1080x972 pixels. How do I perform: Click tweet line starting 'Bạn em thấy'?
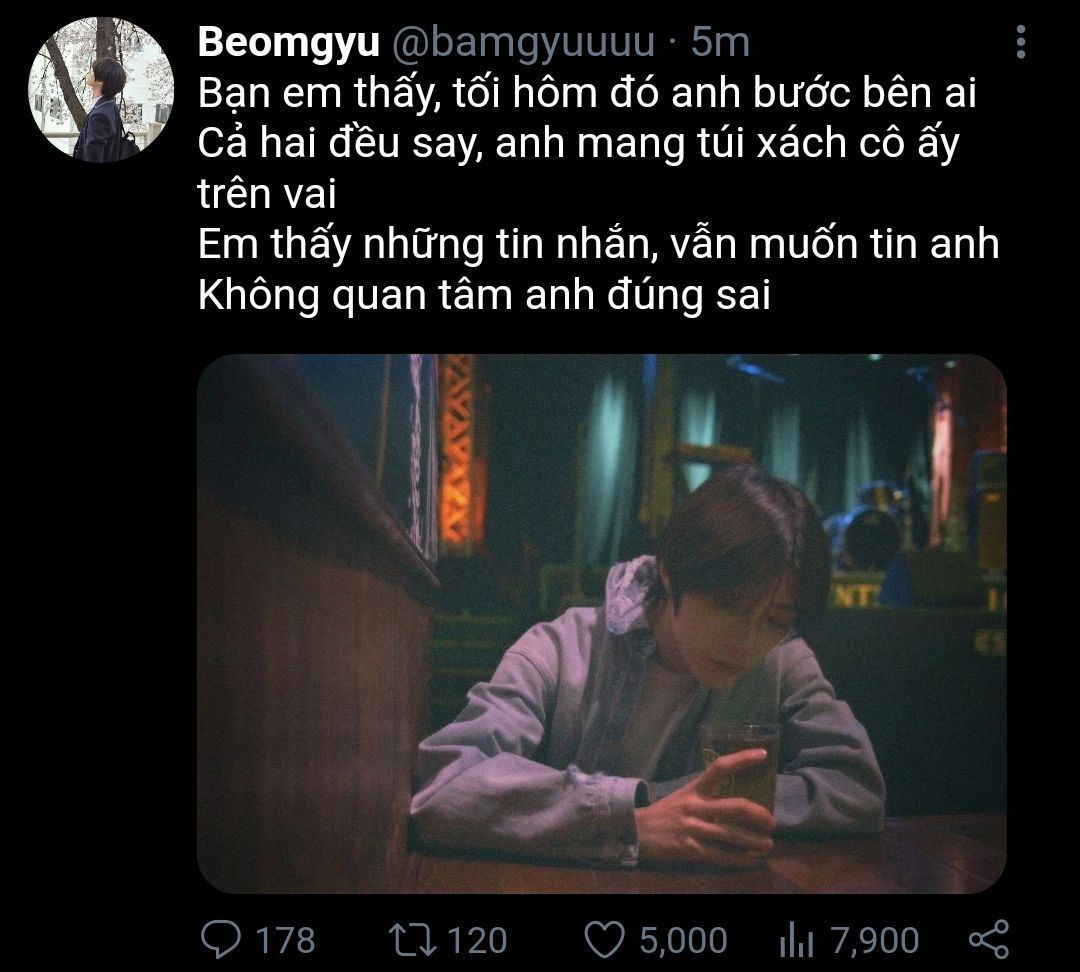click(x=587, y=93)
